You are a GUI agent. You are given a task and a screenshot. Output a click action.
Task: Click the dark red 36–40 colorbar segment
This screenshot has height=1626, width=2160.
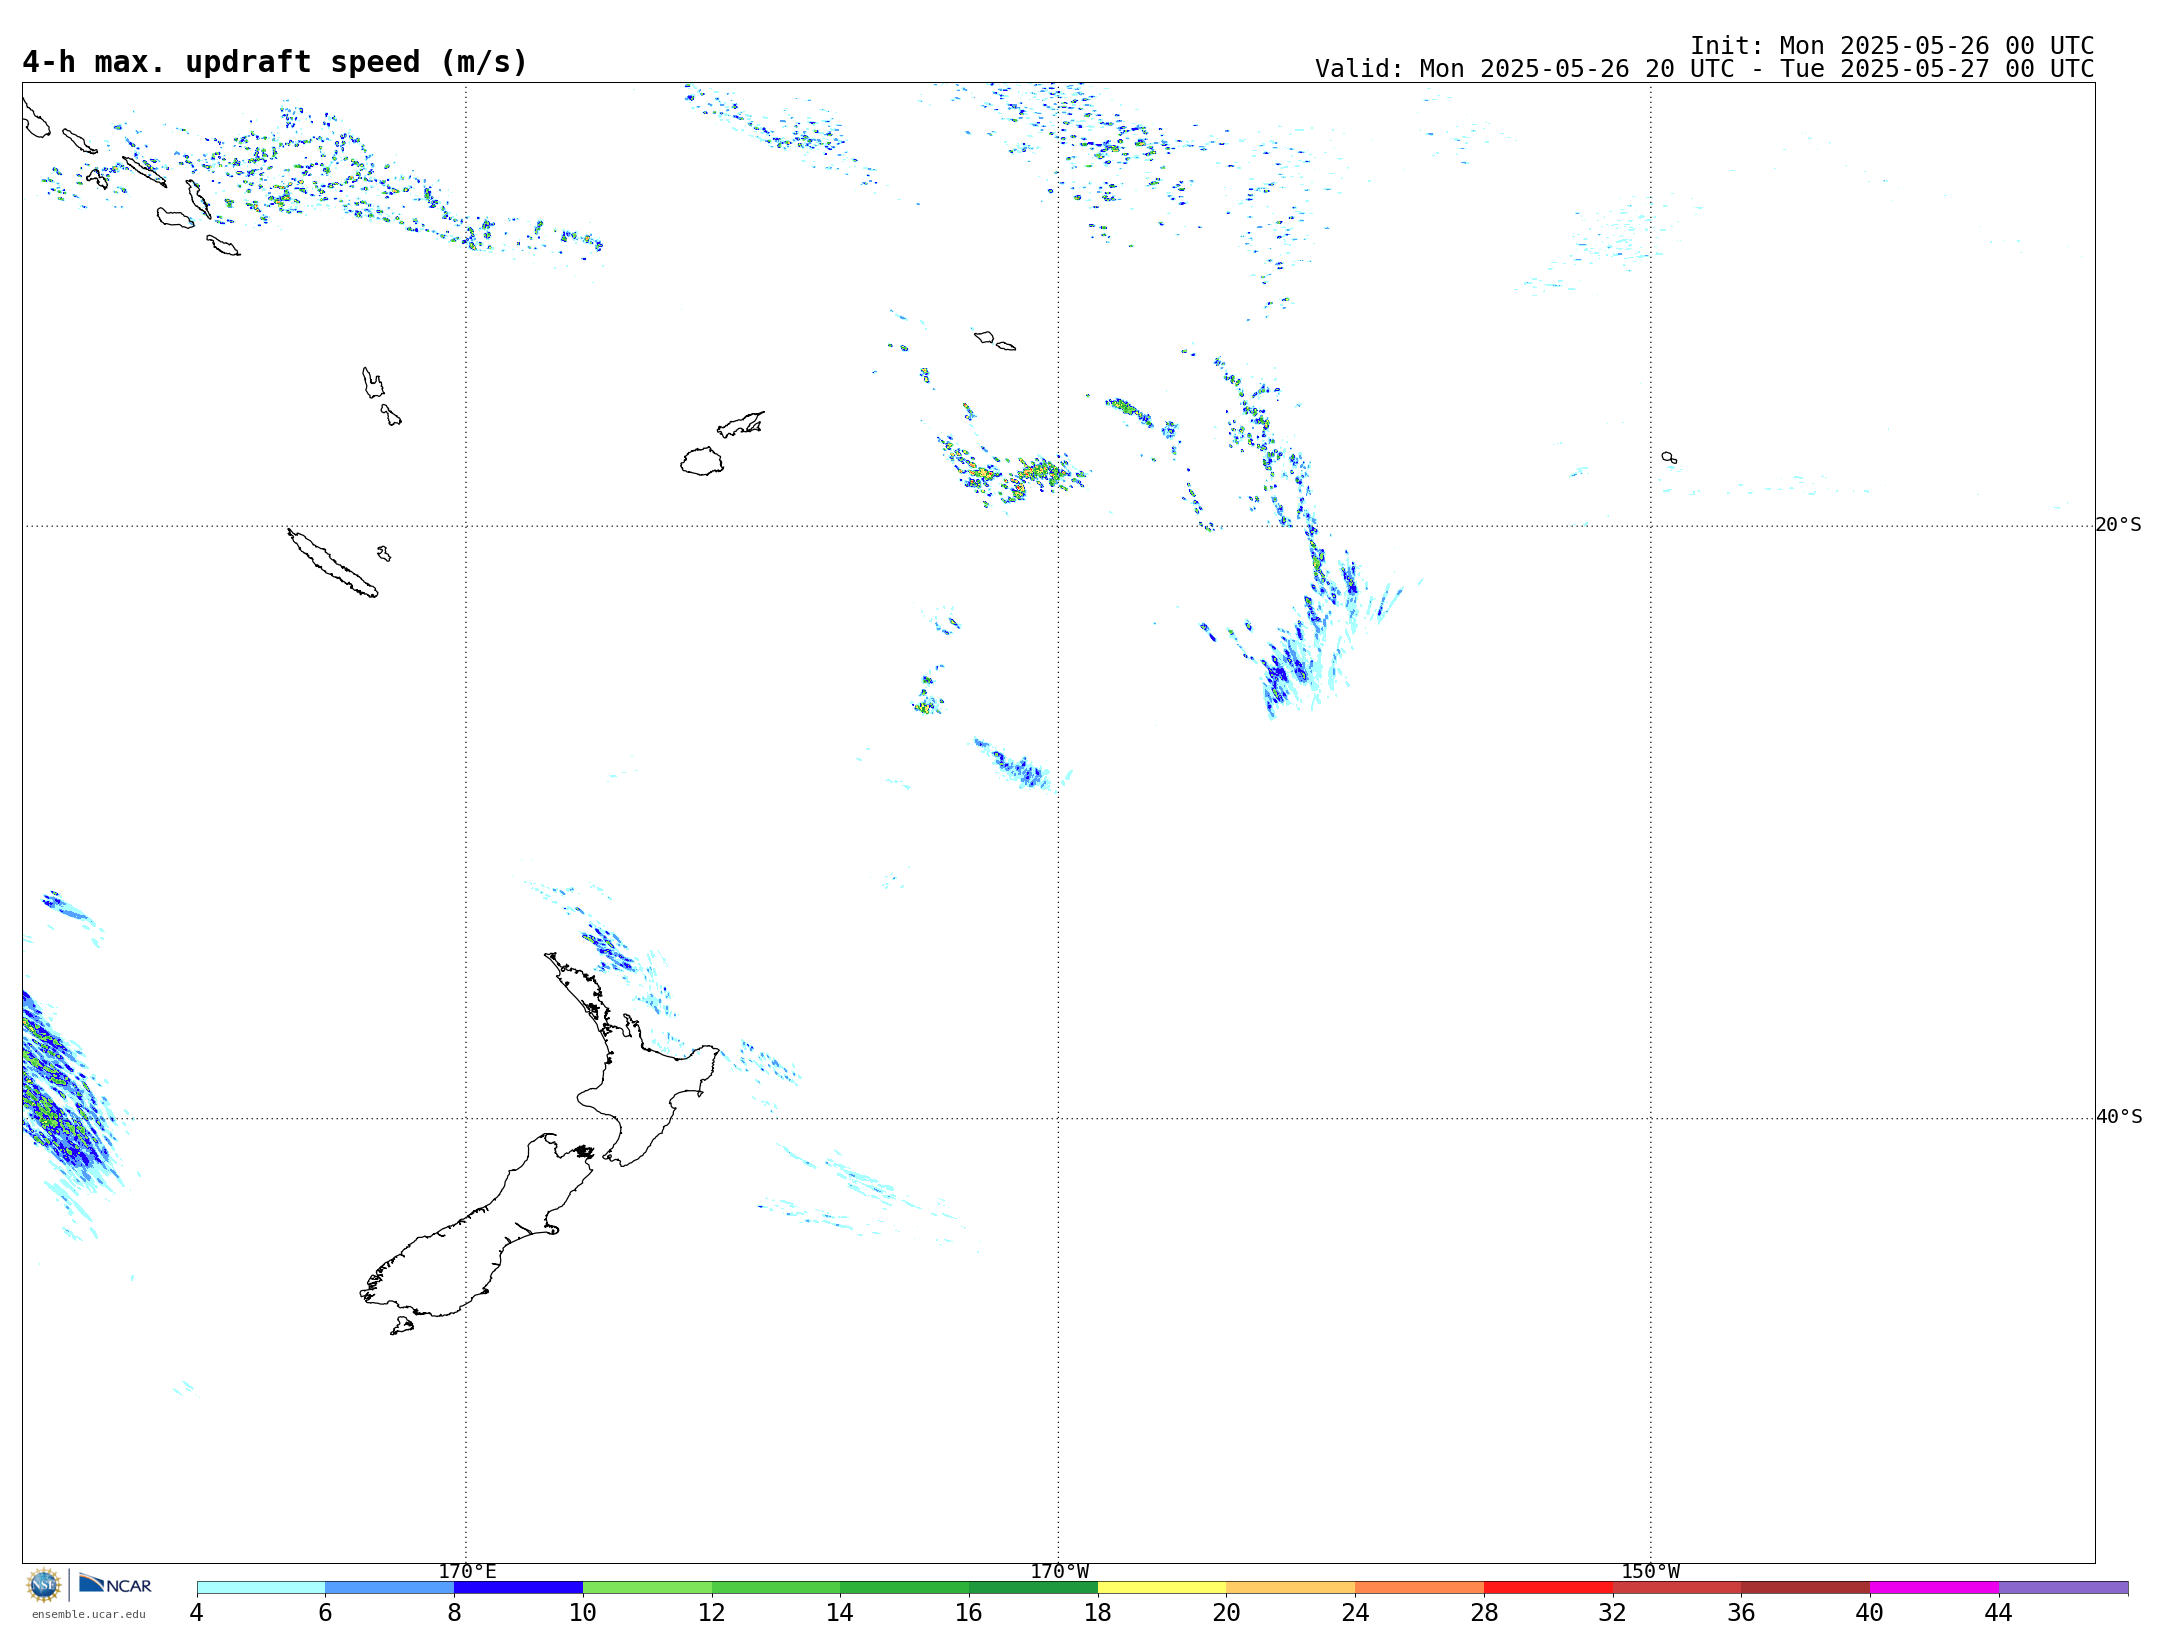pyautogui.click(x=1805, y=1587)
